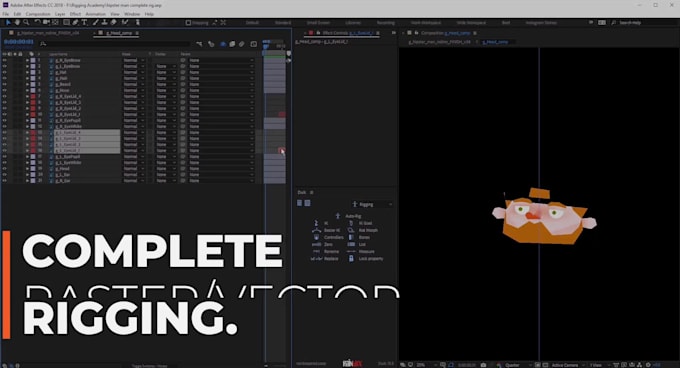Hide the g_L_Ear layer

(5, 175)
